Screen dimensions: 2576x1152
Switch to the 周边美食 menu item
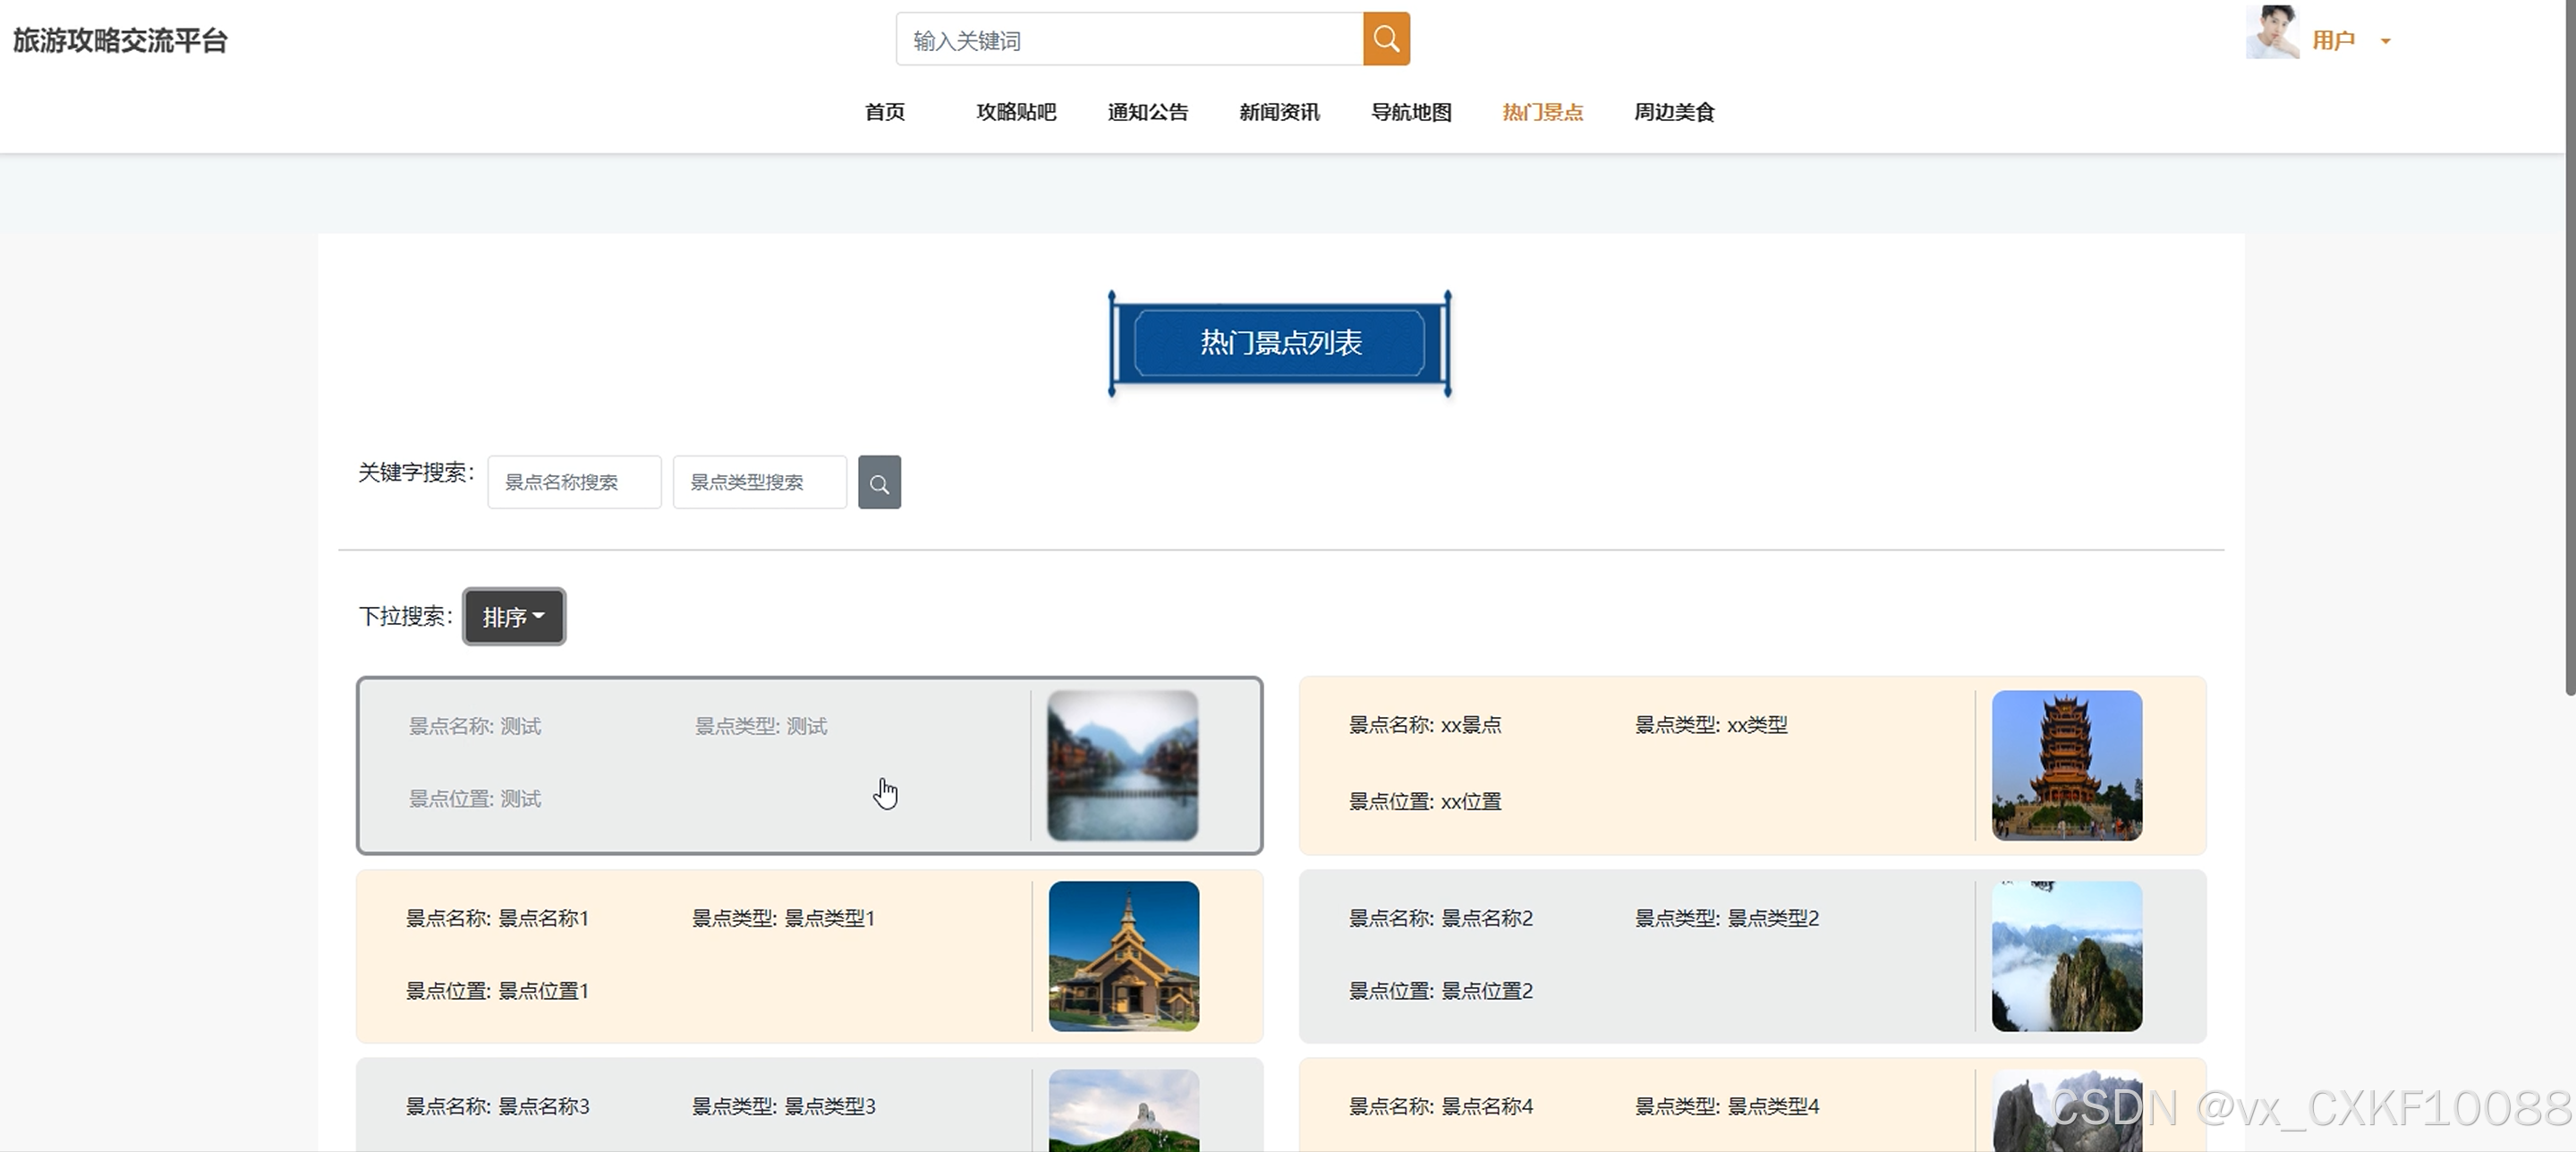click(x=1674, y=112)
